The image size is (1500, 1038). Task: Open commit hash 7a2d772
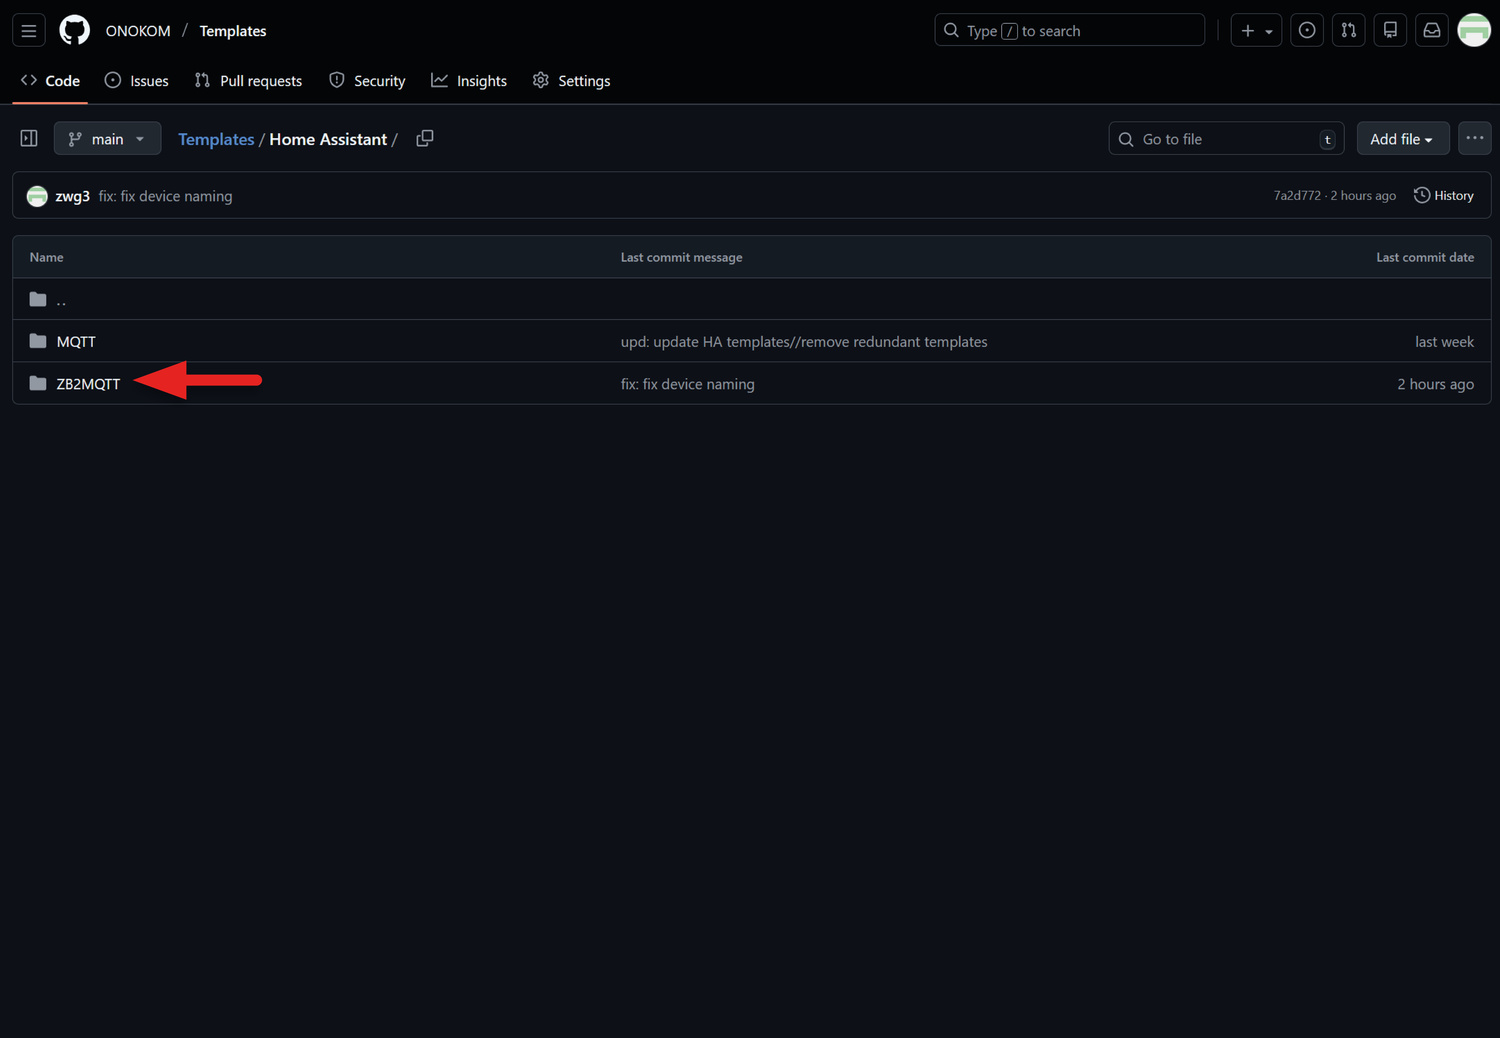pyautogui.click(x=1297, y=196)
